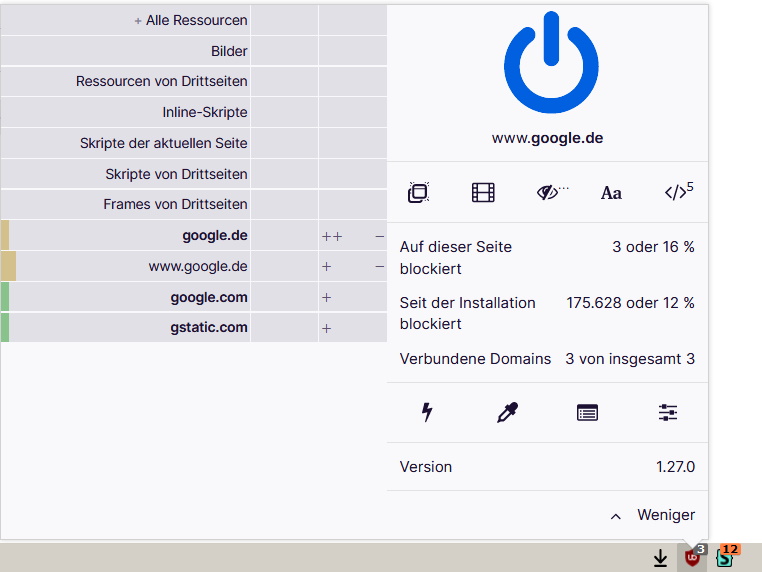Click the blocked minus cell for www.google.de
The image size is (762, 572).
pyautogui.click(x=379, y=266)
